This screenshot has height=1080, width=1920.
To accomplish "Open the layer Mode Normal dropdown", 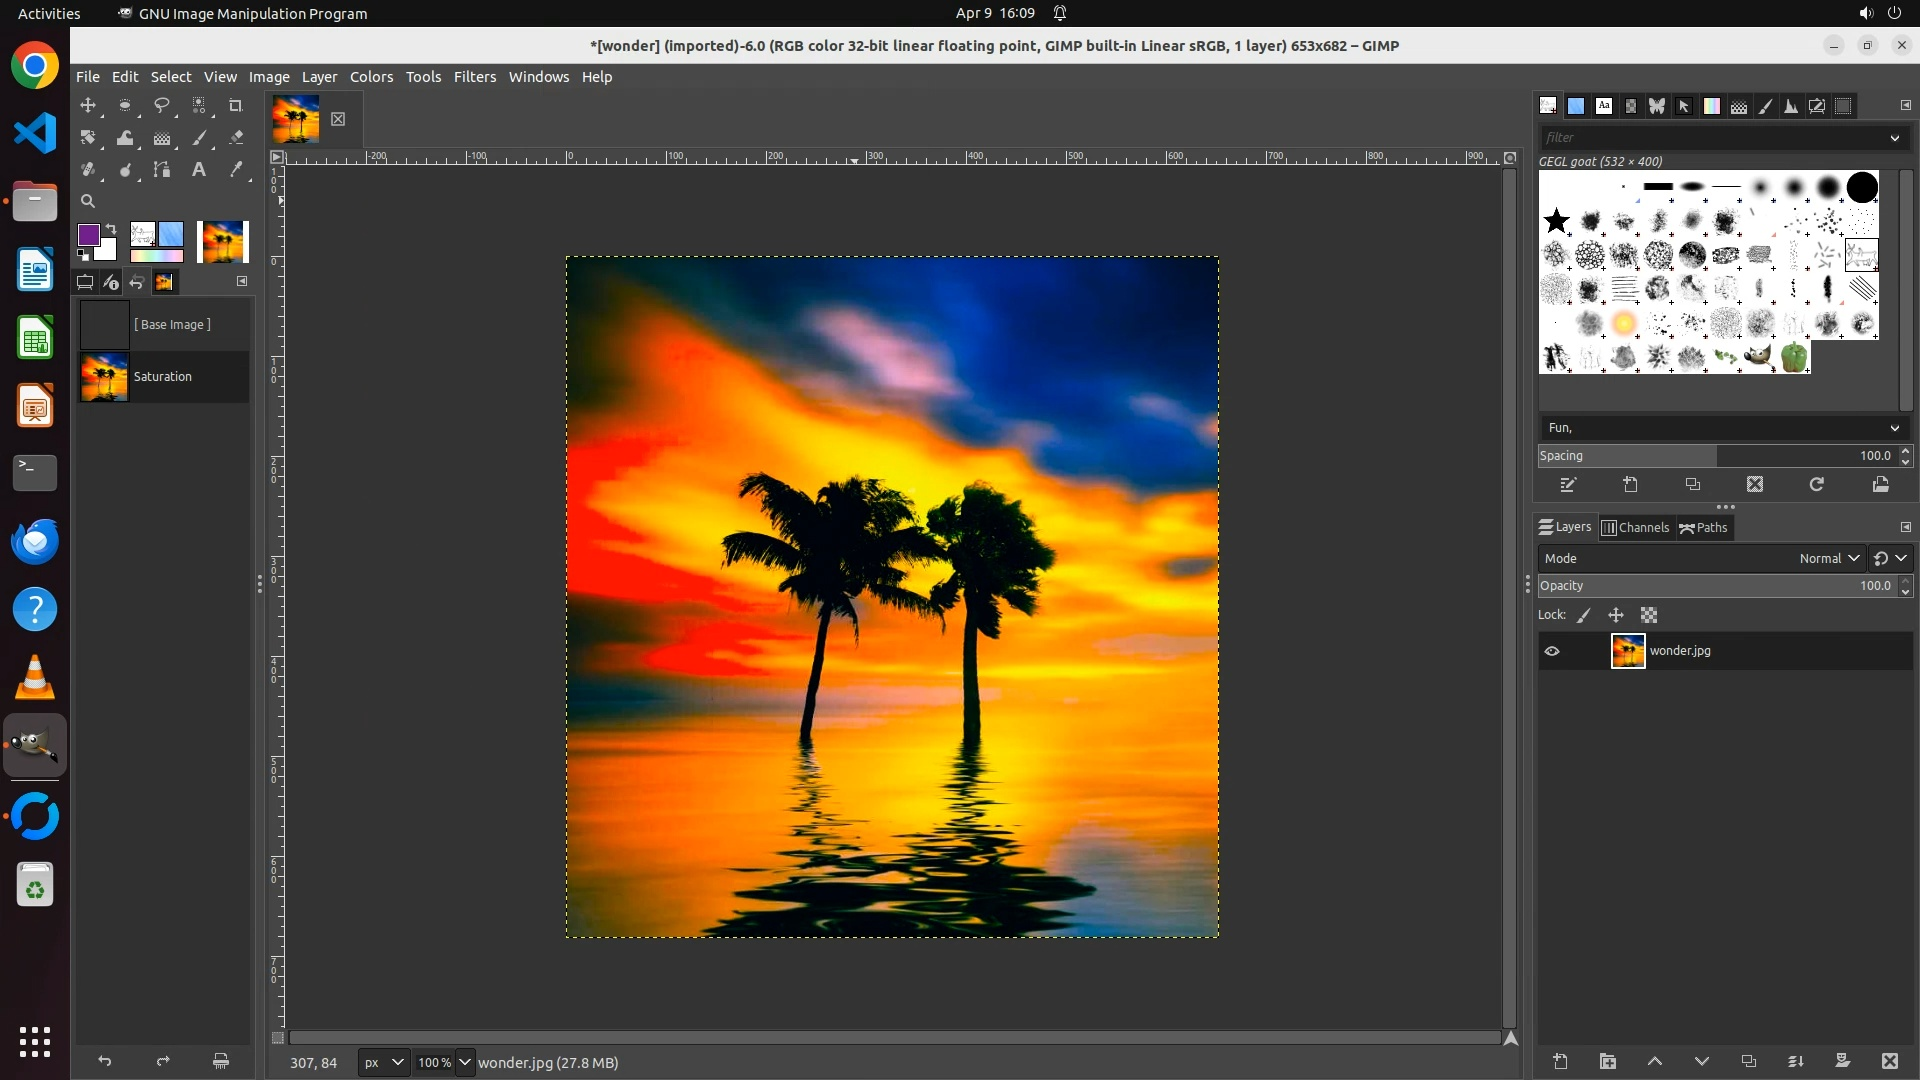I will tap(1829, 559).
